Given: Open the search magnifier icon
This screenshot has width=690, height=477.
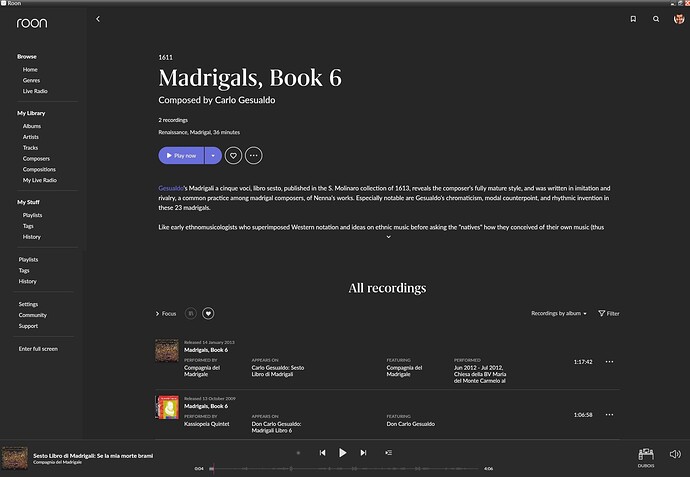Looking at the screenshot, I should [656, 19].
